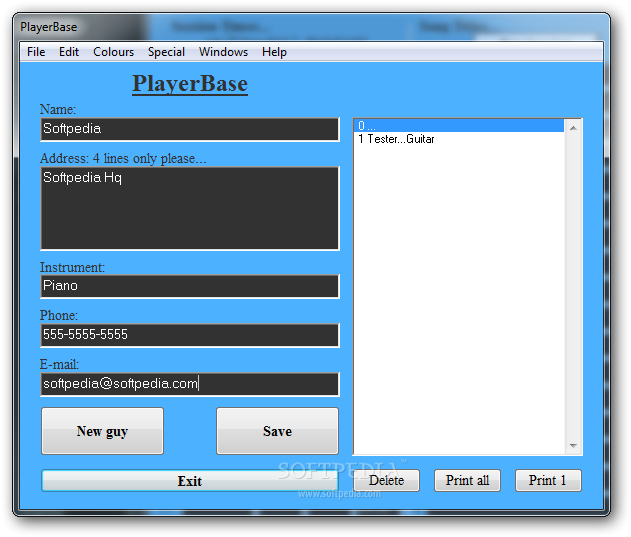Open the Colours menu
This screenshot has height=537, width=631.
(x=113, y=52)
